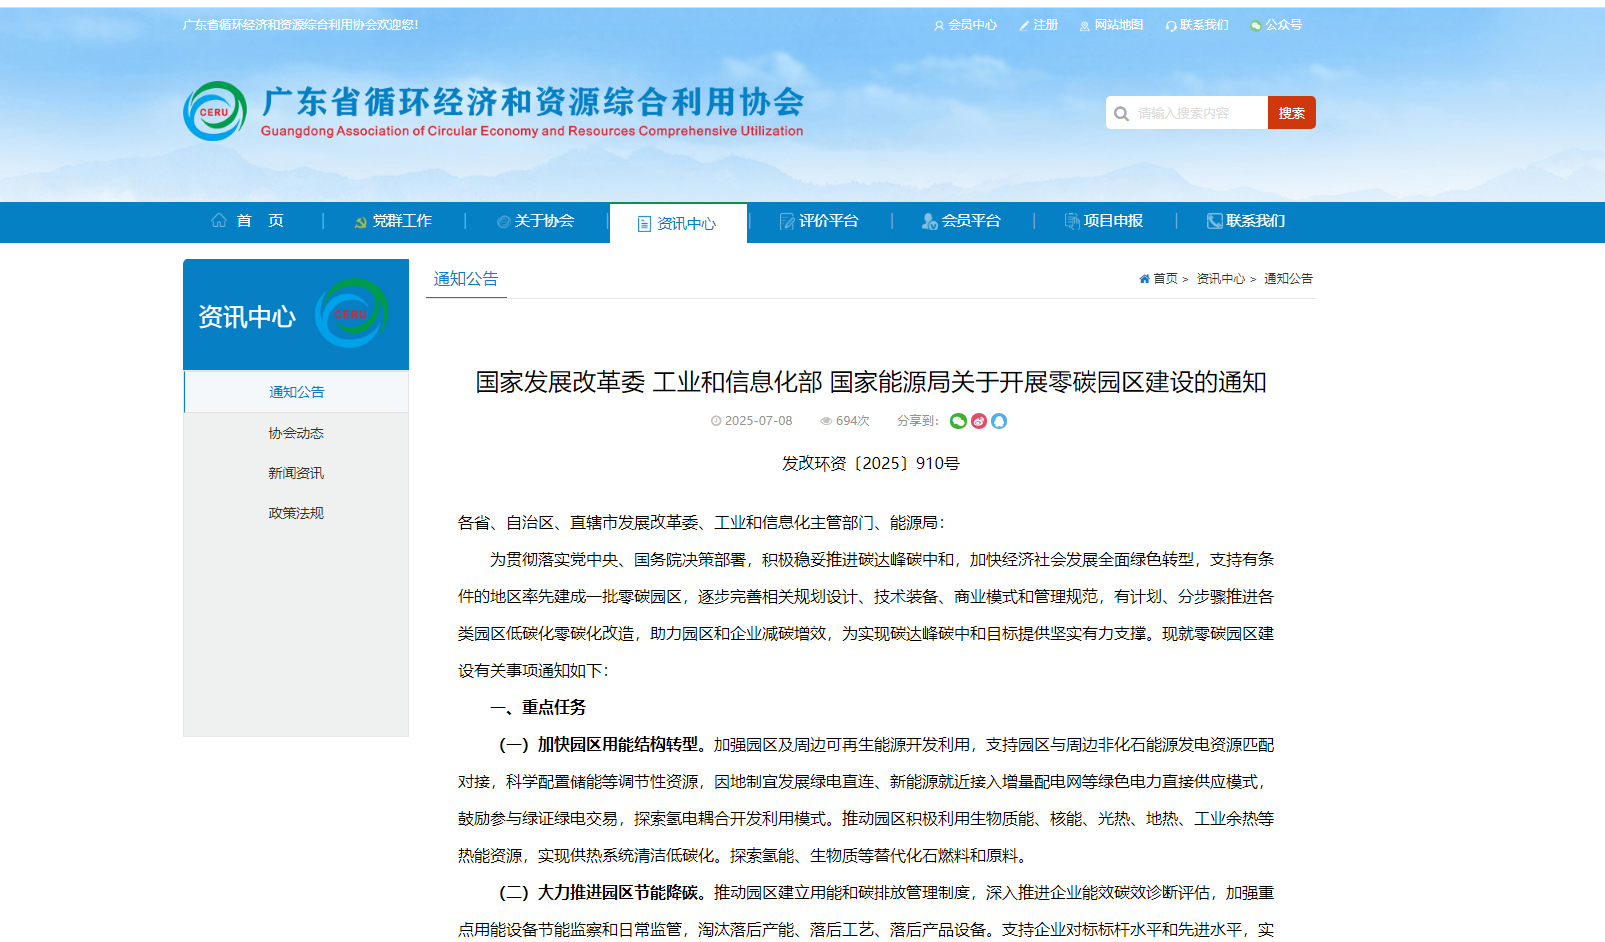Viewport: 1605px width, 942px height.
Task: Click 资讯中心 in the breadcrumb
Action: (x=1221, y=279)
